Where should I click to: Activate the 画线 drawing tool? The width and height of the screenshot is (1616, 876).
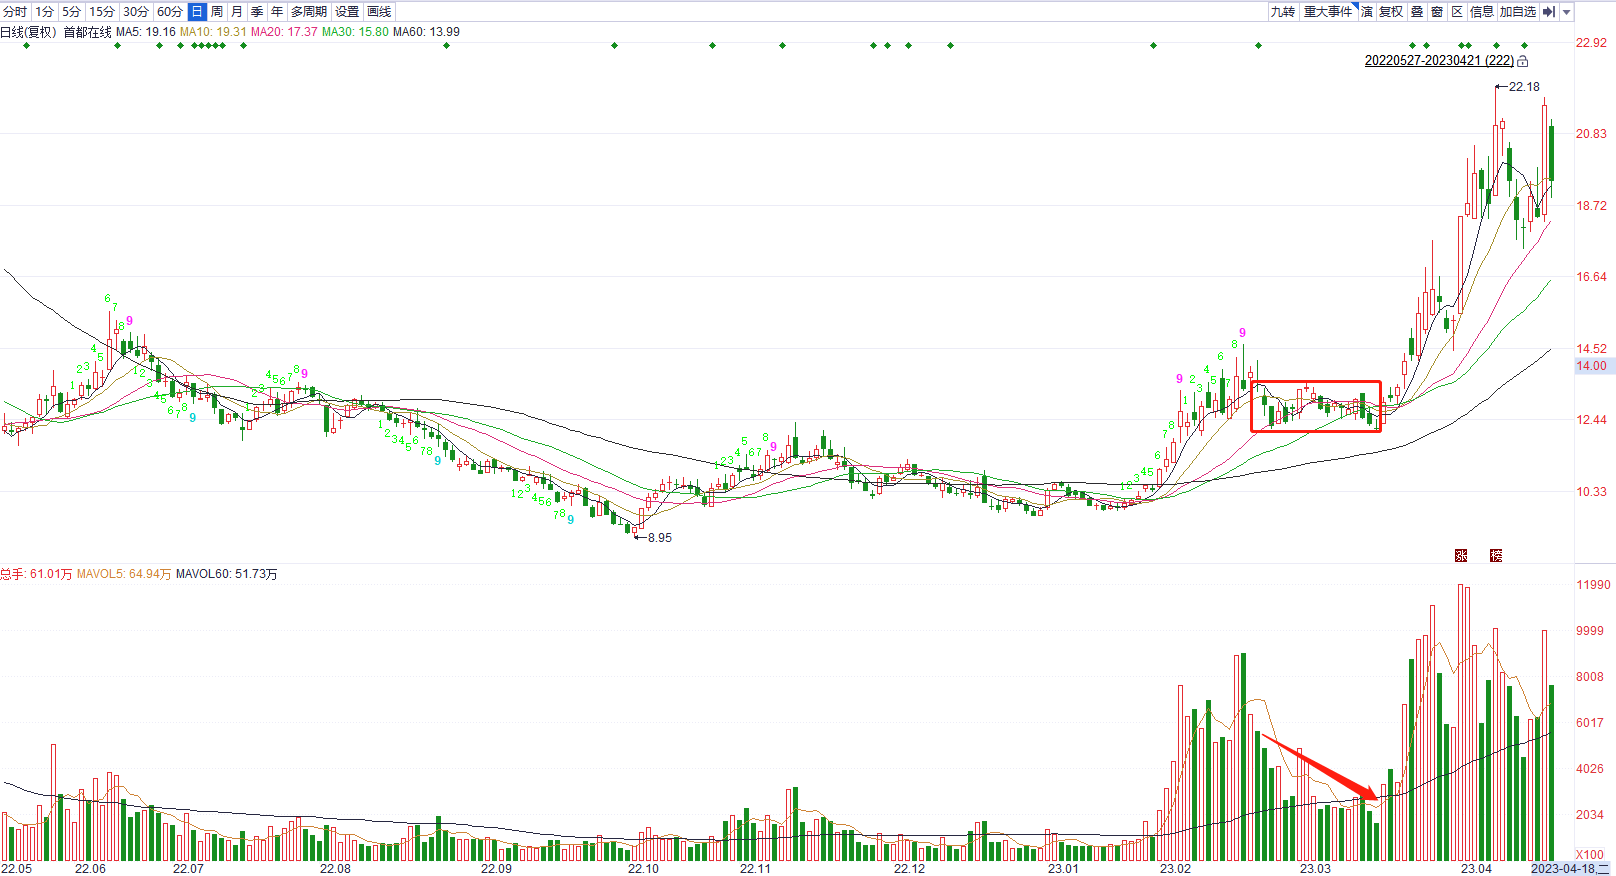coord(380,12)
